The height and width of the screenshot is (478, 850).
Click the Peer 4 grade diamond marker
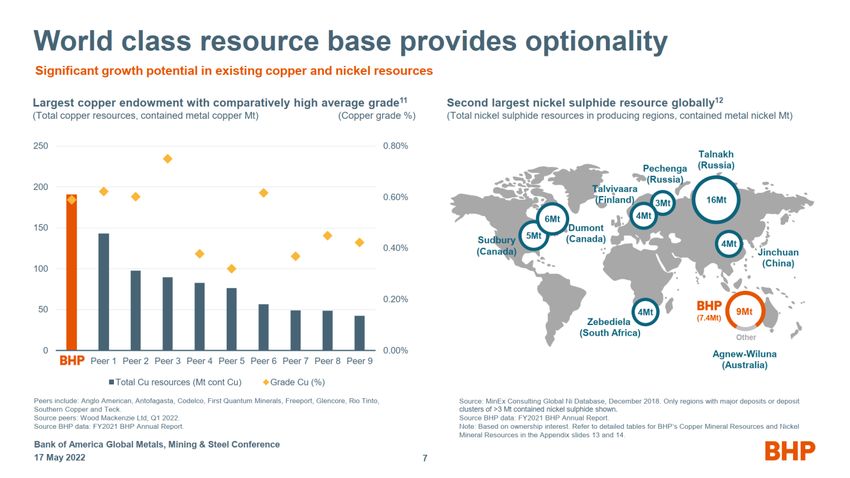pos(199,254)
